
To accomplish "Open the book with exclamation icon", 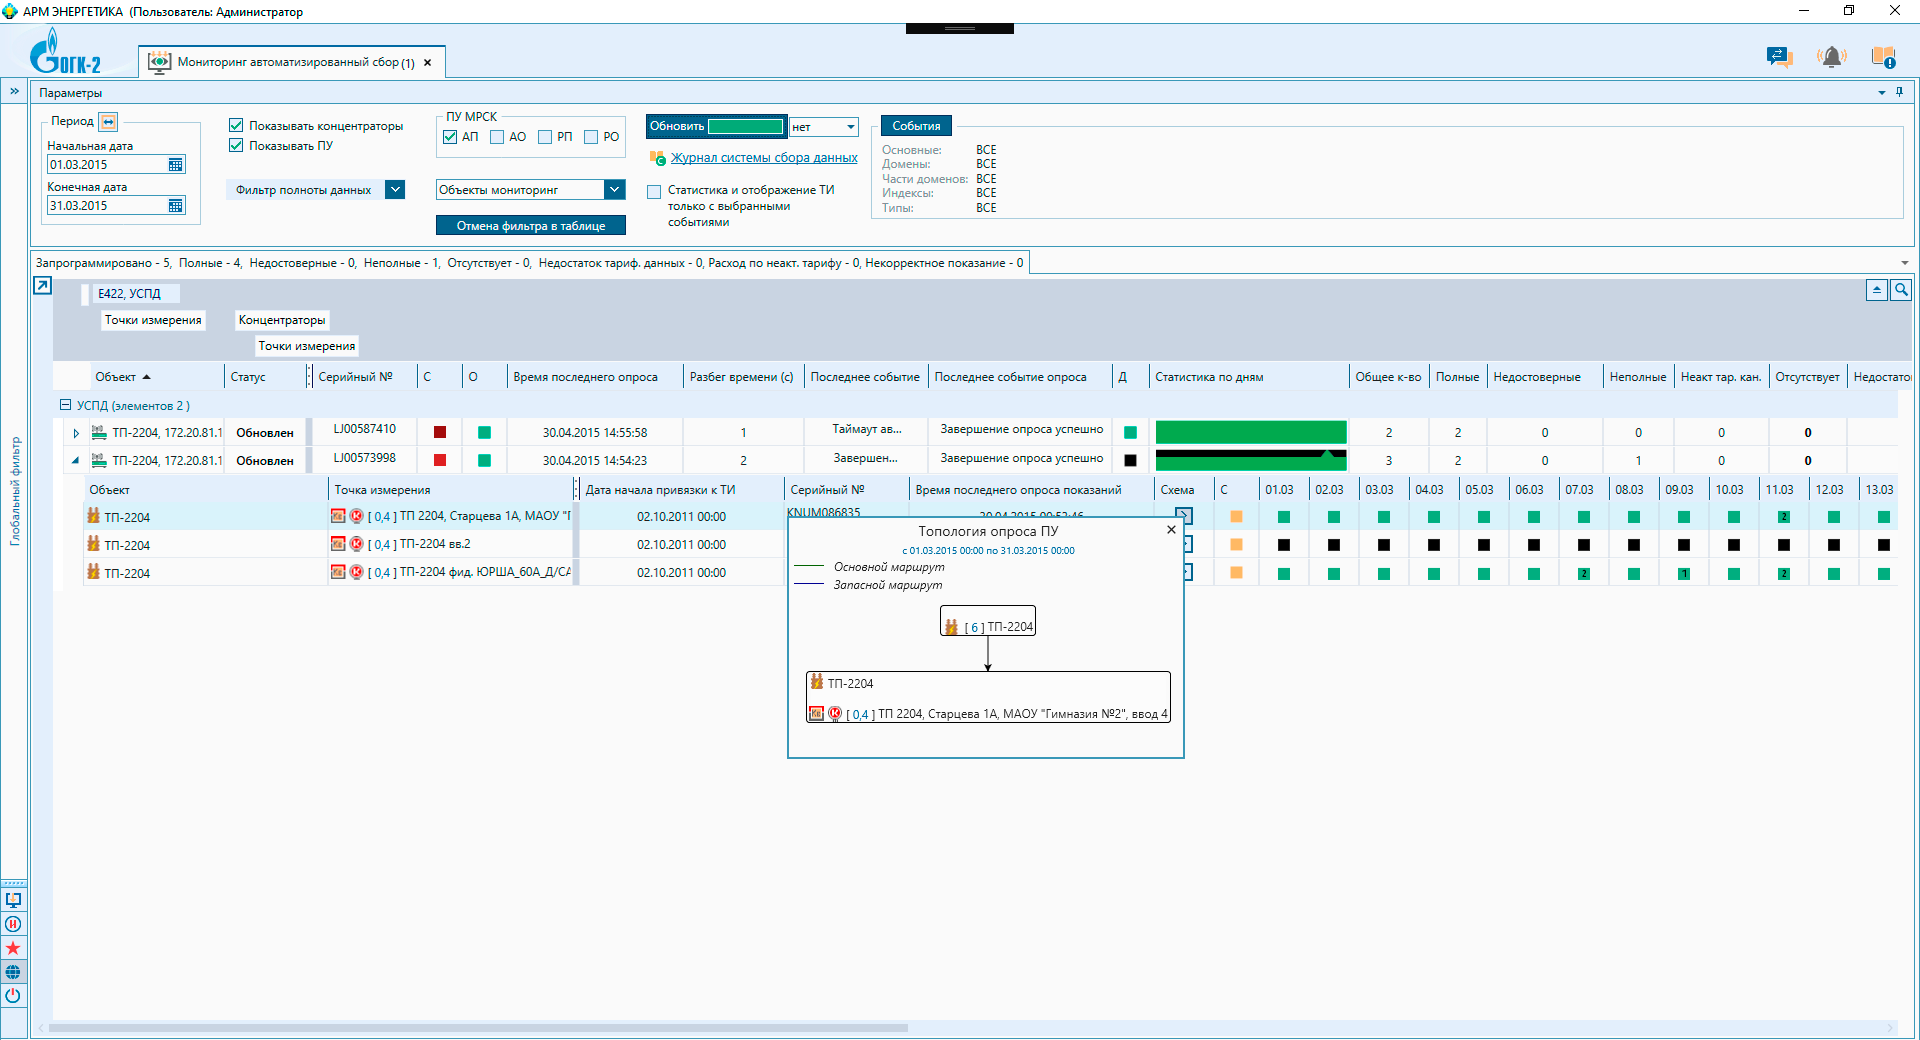I will click(x=1883, y=58).
